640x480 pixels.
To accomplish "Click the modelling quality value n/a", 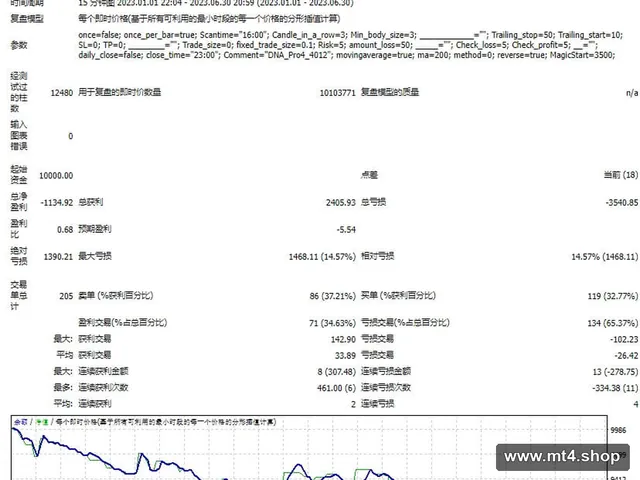I will point(632,93).
